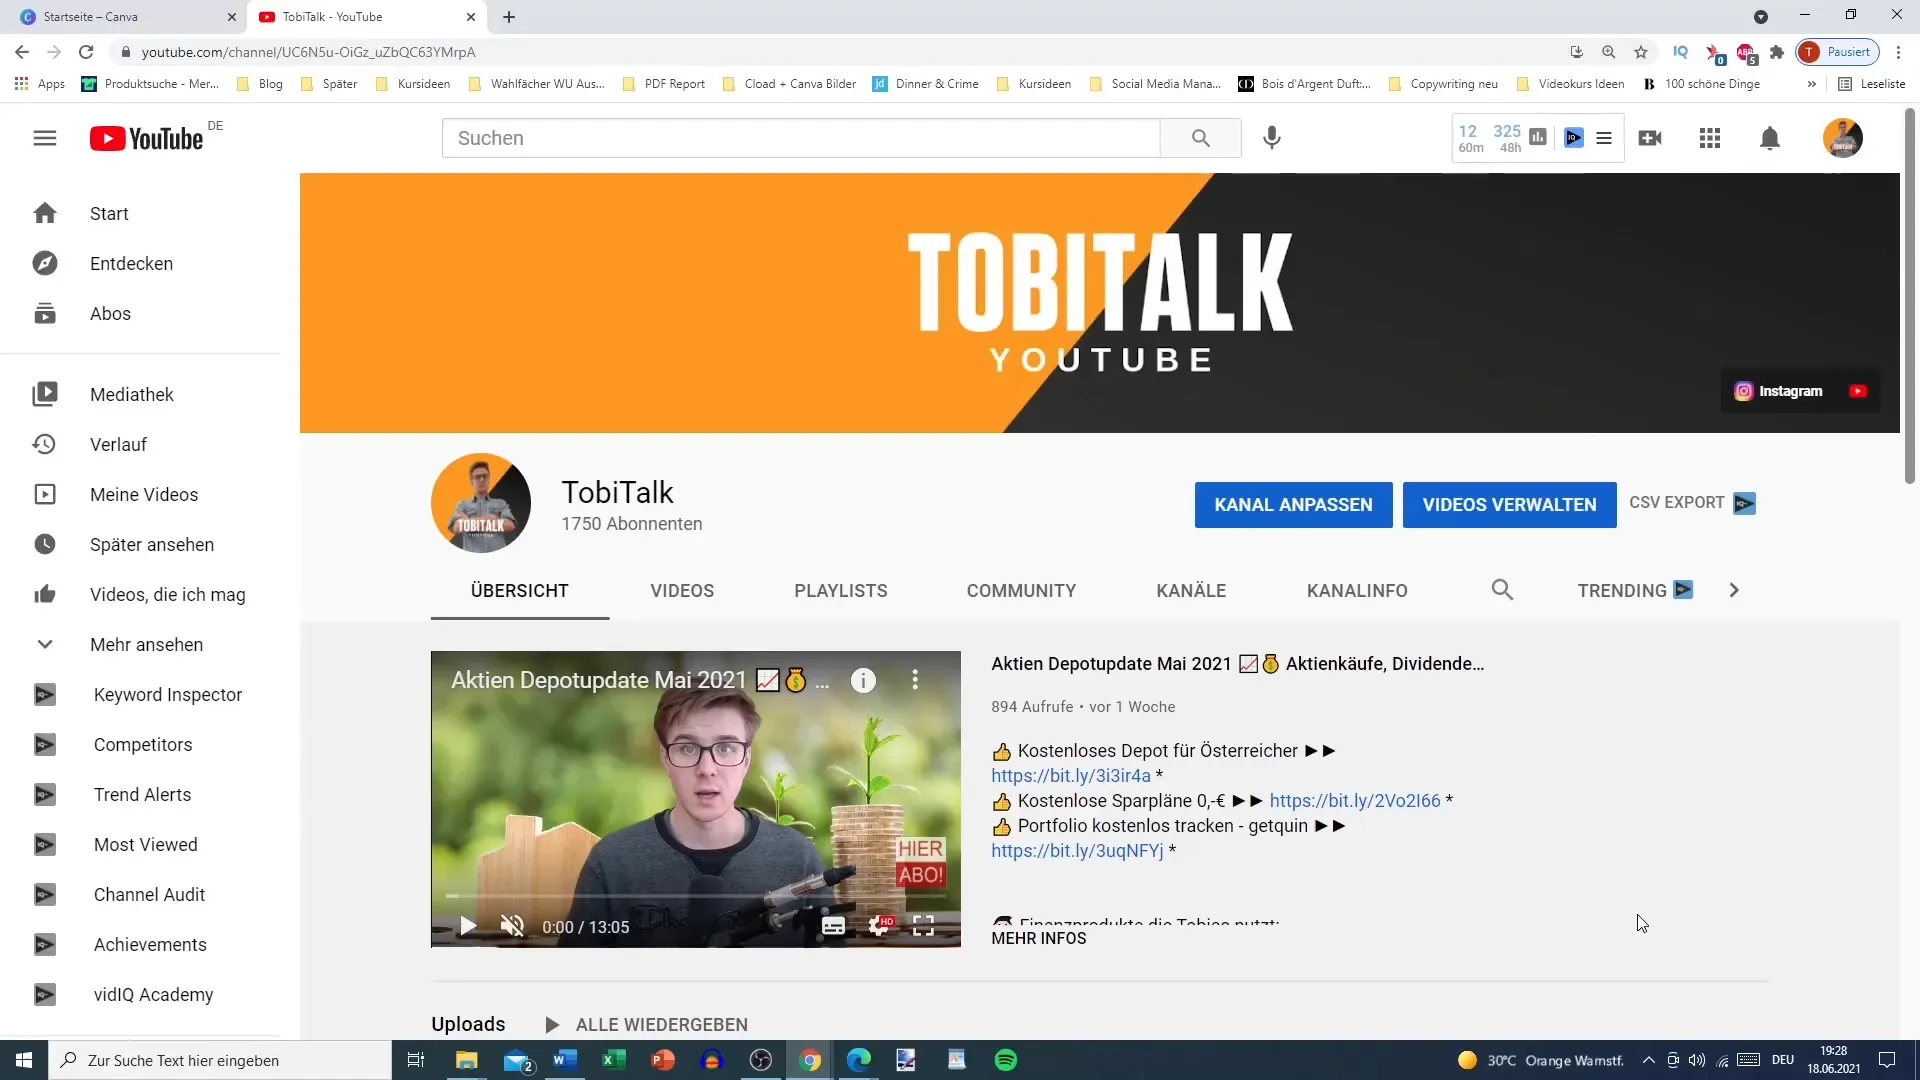
Task: Open the Channel Audit panel
Action: [149, 894]
